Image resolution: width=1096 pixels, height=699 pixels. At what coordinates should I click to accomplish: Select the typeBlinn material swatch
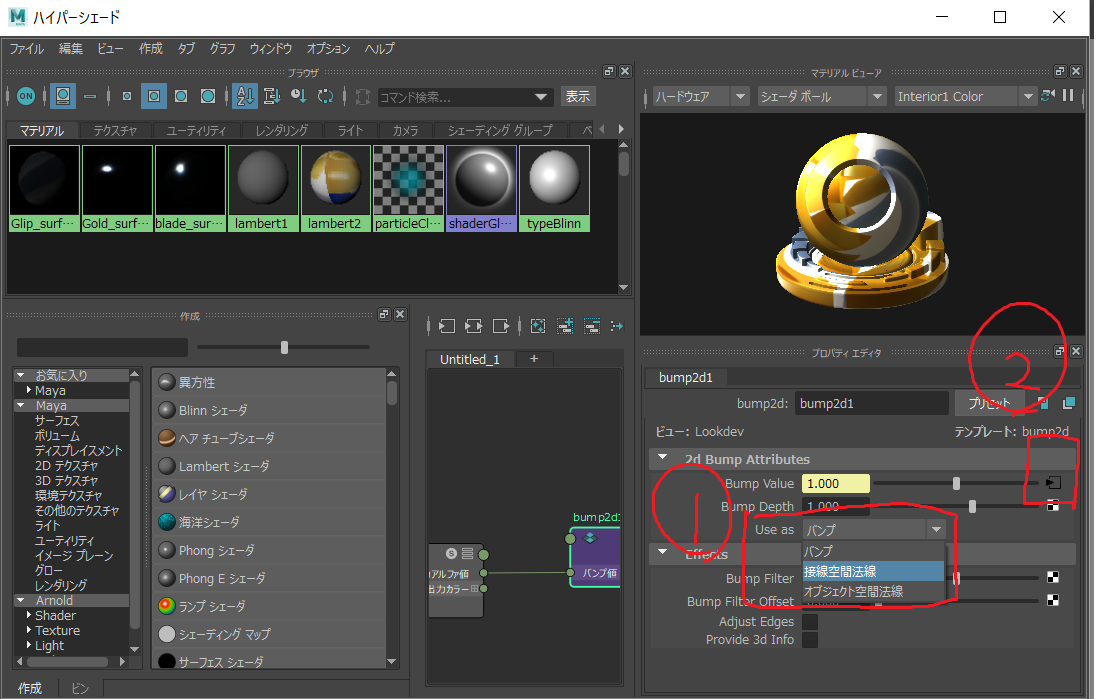coord(554,188)
